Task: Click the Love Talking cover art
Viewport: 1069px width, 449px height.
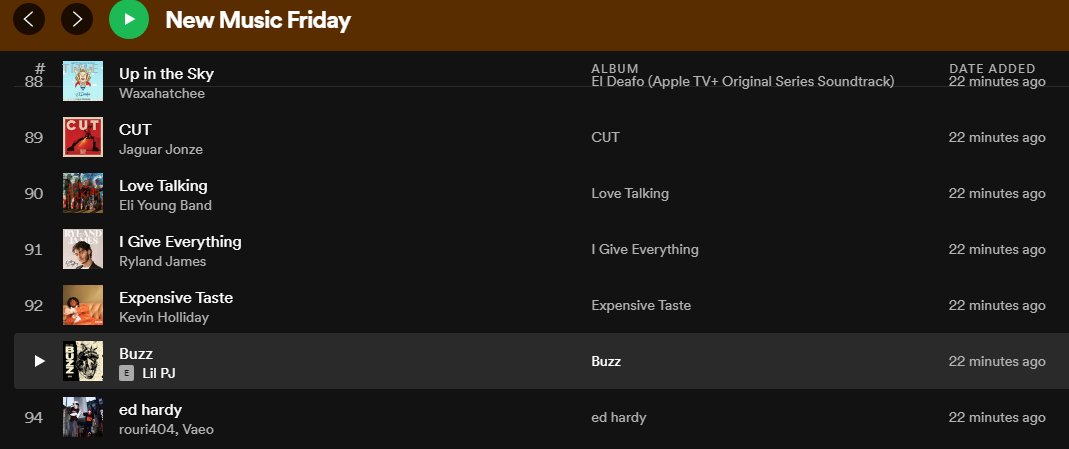Action: click(83, 193)
